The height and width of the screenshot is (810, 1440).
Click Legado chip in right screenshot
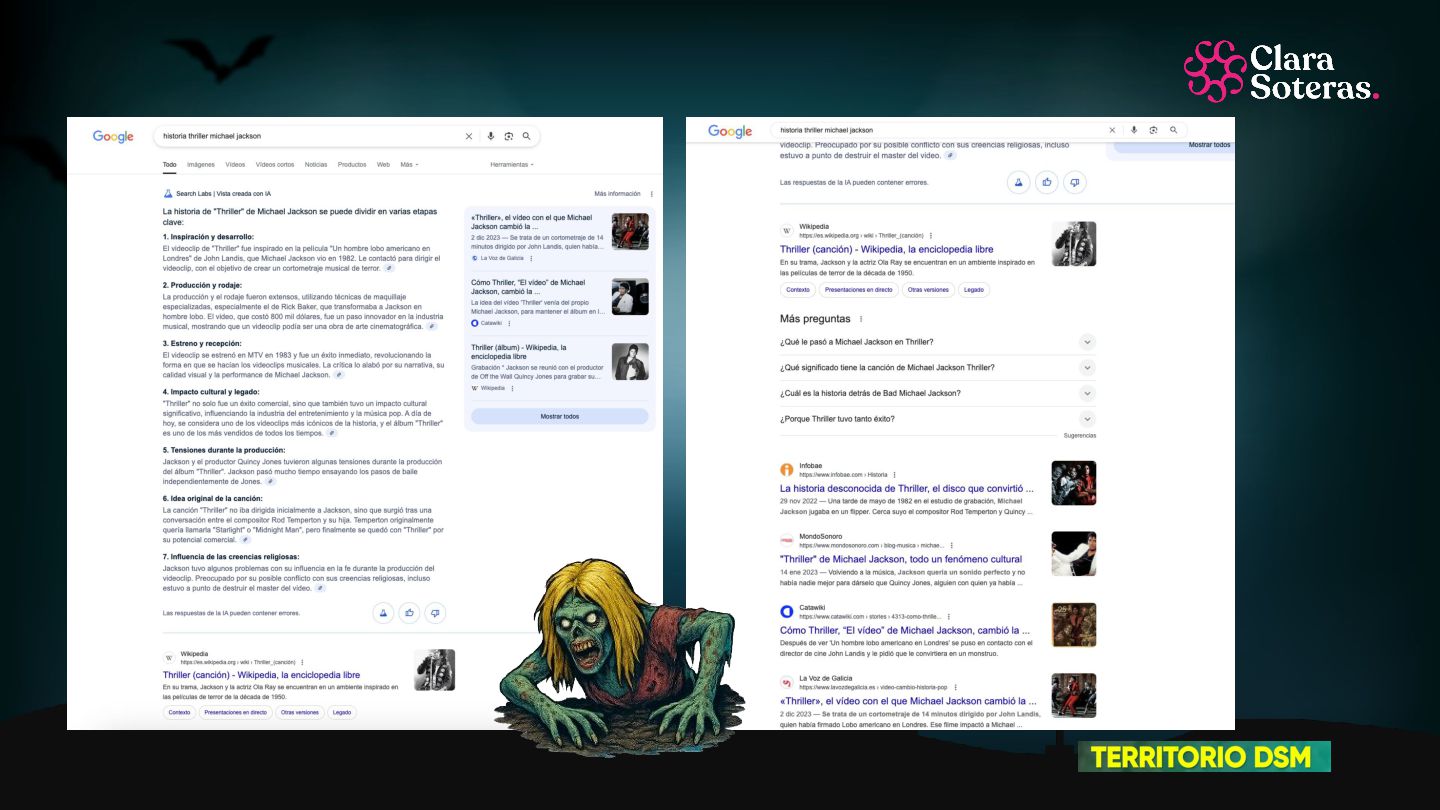[974, 290]
